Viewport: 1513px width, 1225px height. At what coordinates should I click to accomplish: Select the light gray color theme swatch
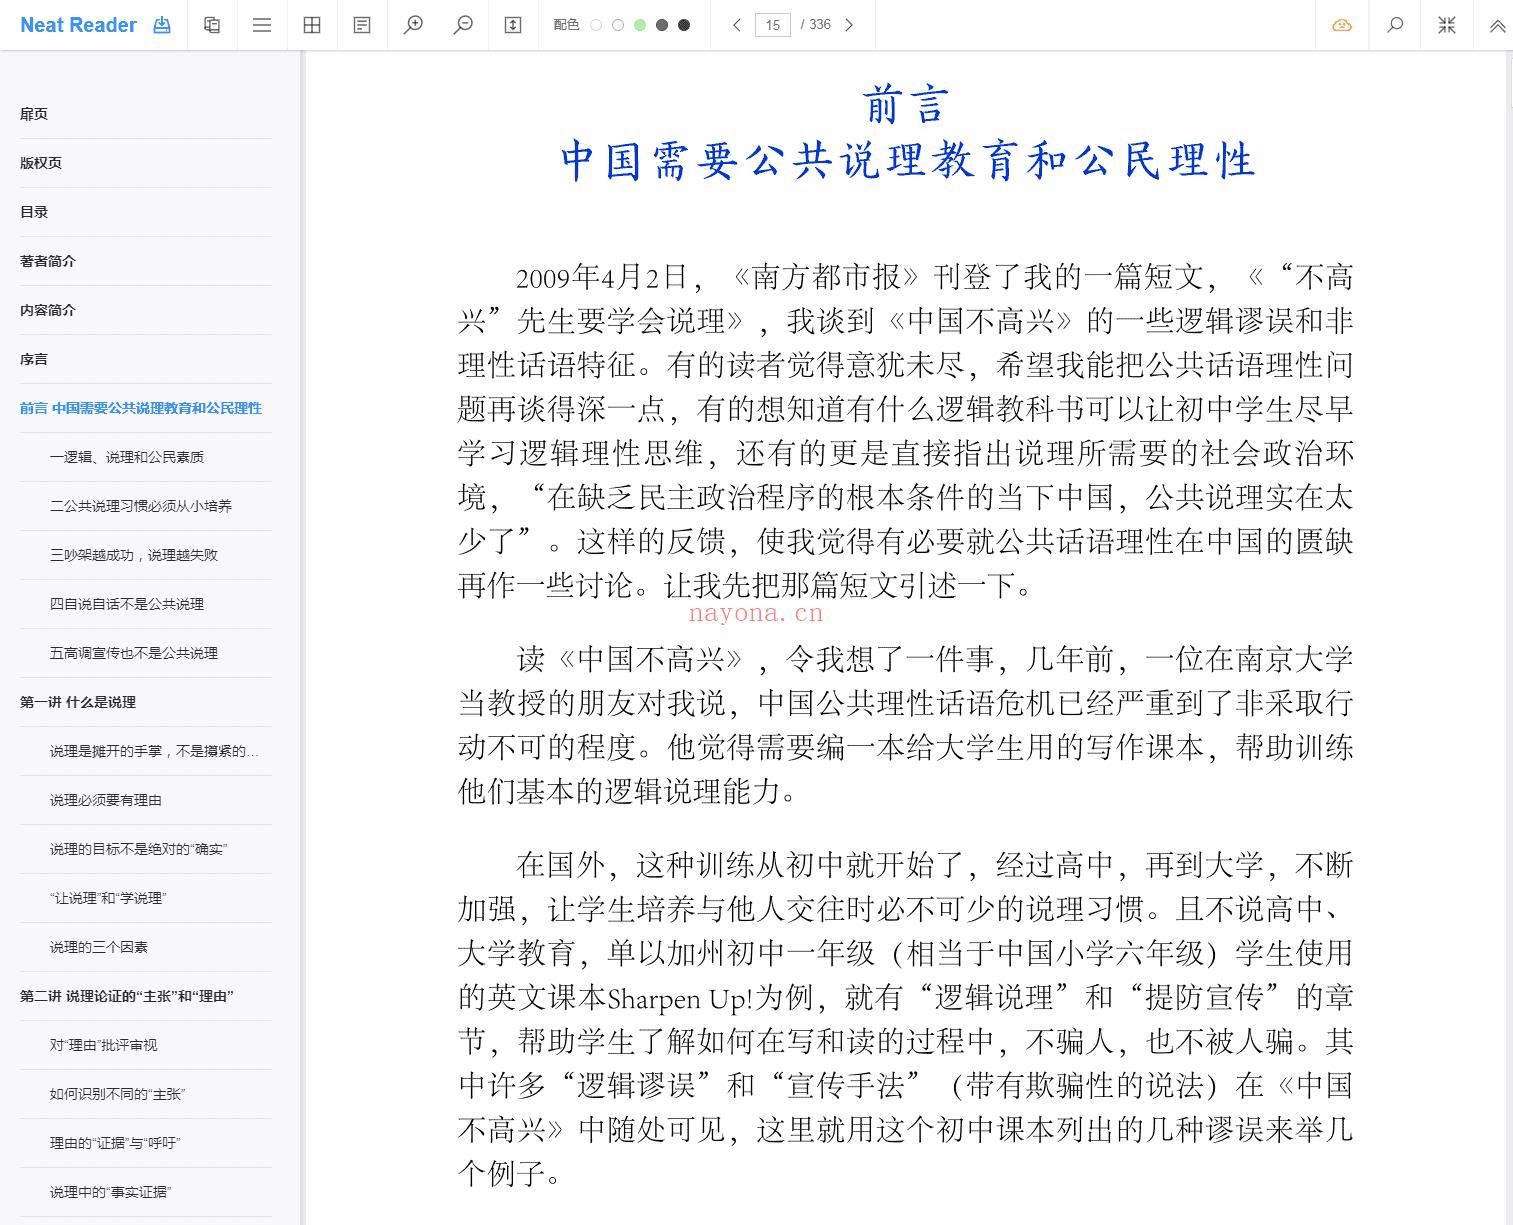tap(618, 25)
